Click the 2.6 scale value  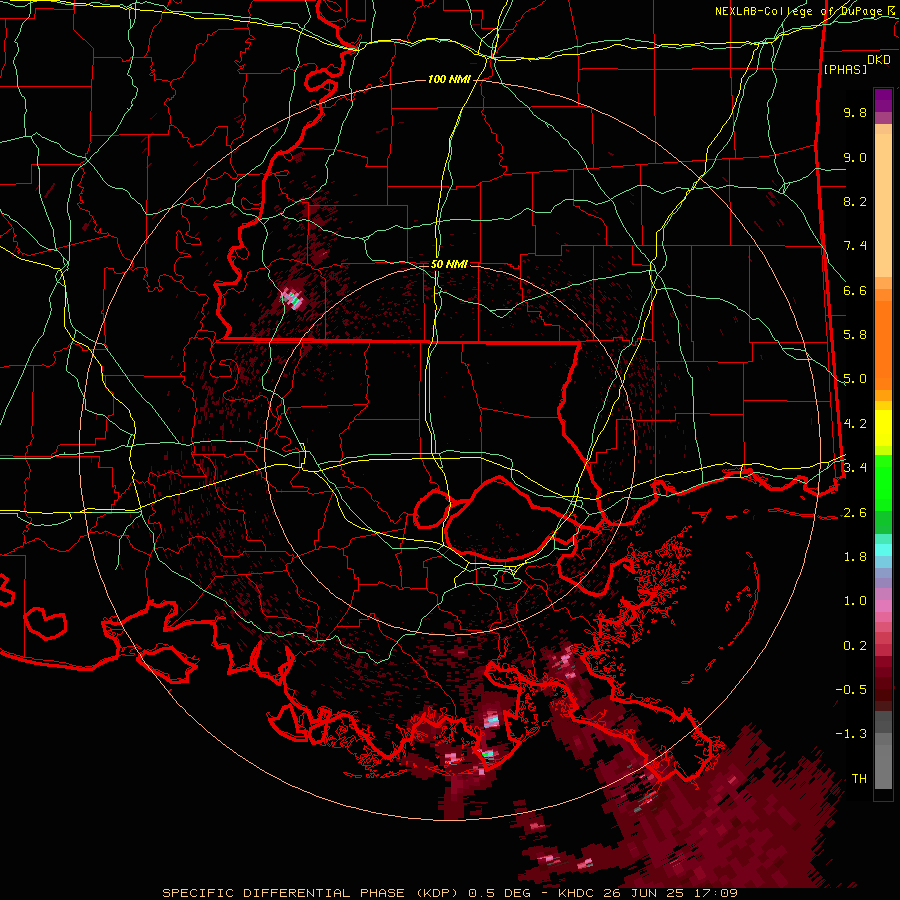[x=855, y=513]
